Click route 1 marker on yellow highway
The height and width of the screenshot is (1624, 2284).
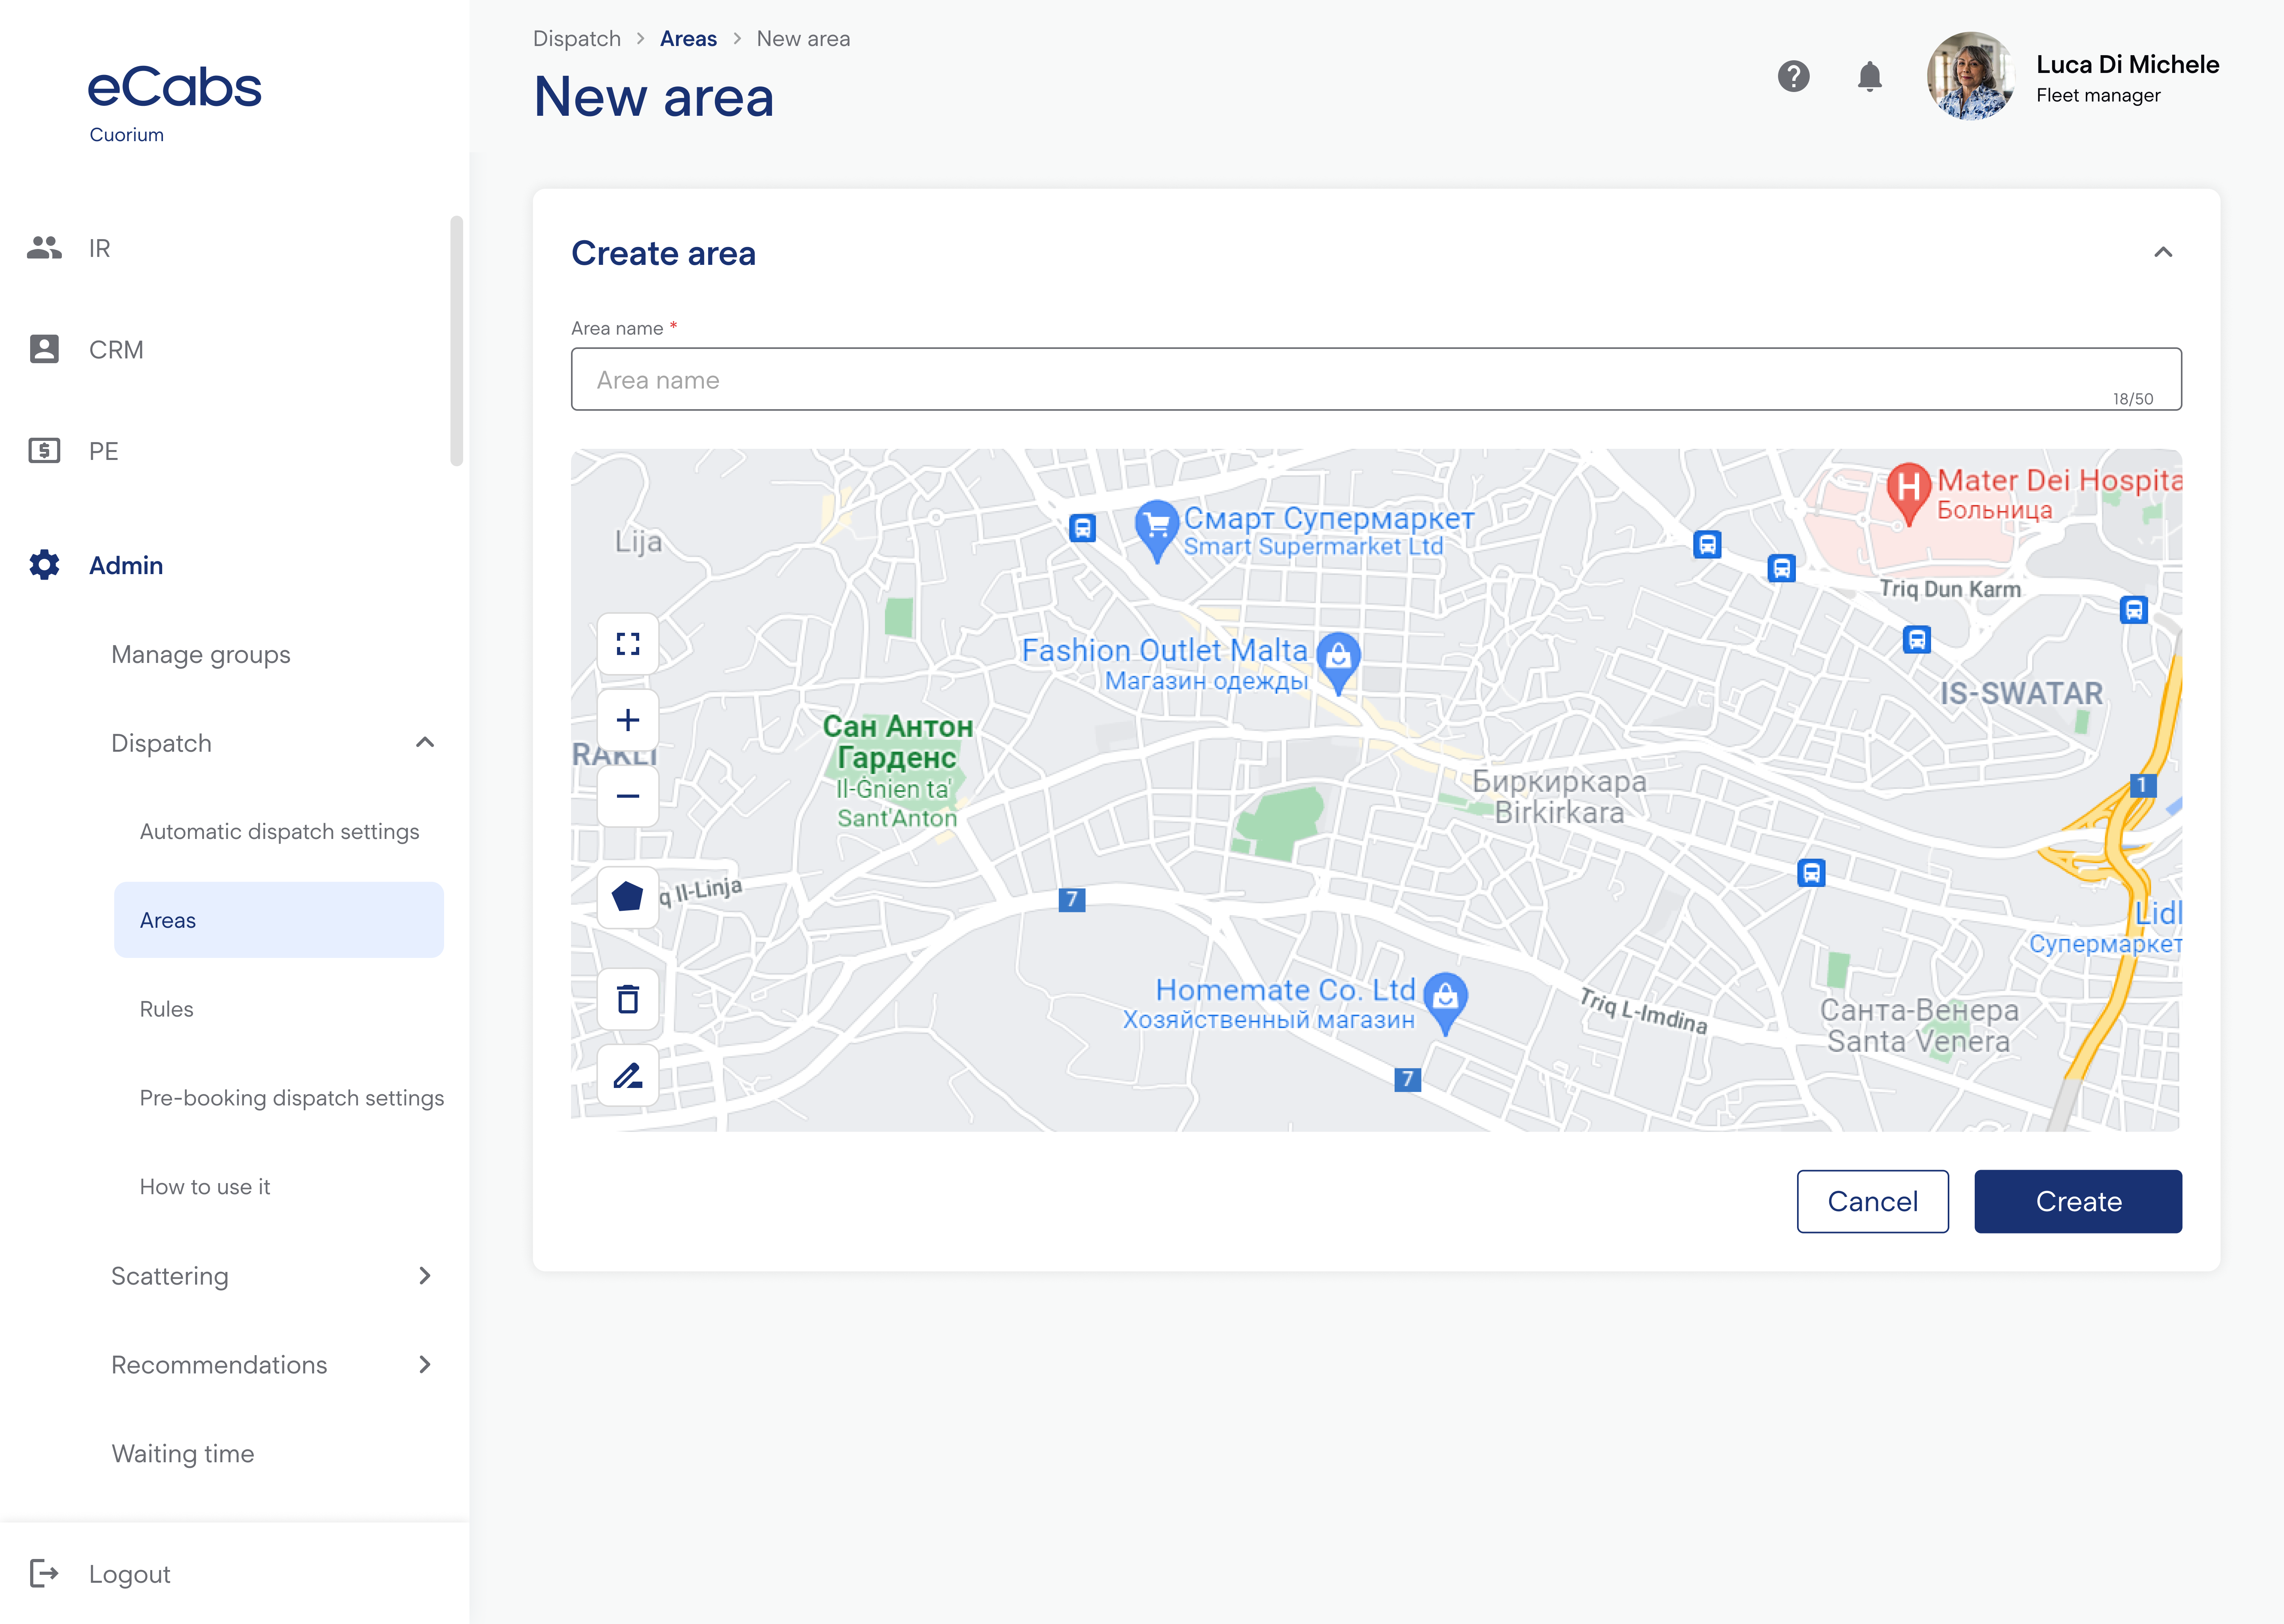tap(2142, 785)
